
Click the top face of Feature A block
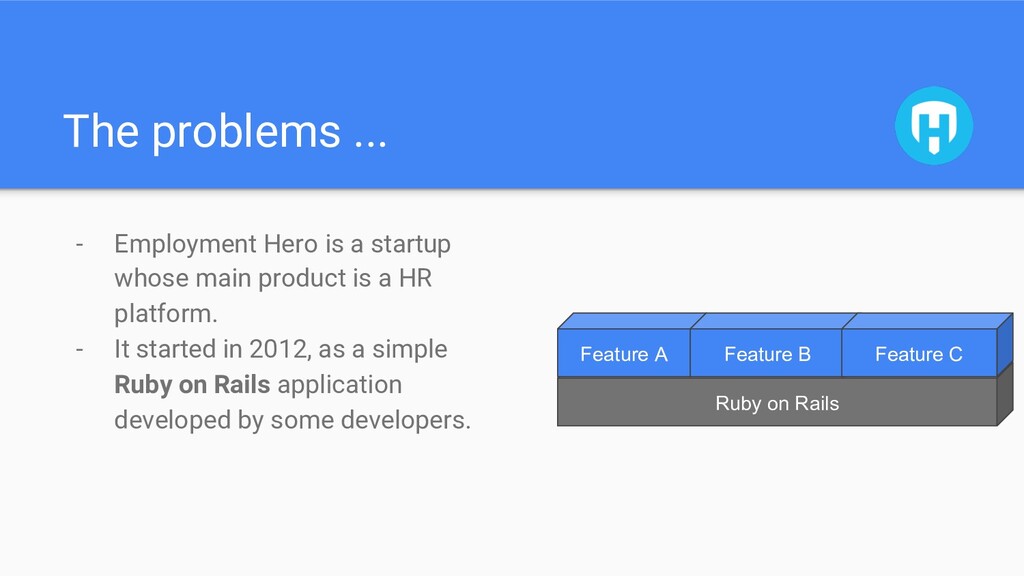[x=632, y=321]
